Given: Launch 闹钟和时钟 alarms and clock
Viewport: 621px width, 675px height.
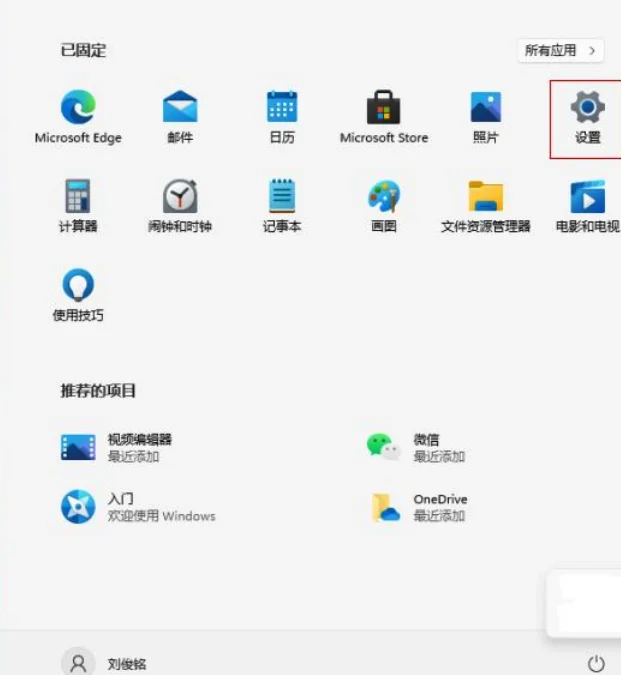Looking at the screenshot, I should point(180,206).
